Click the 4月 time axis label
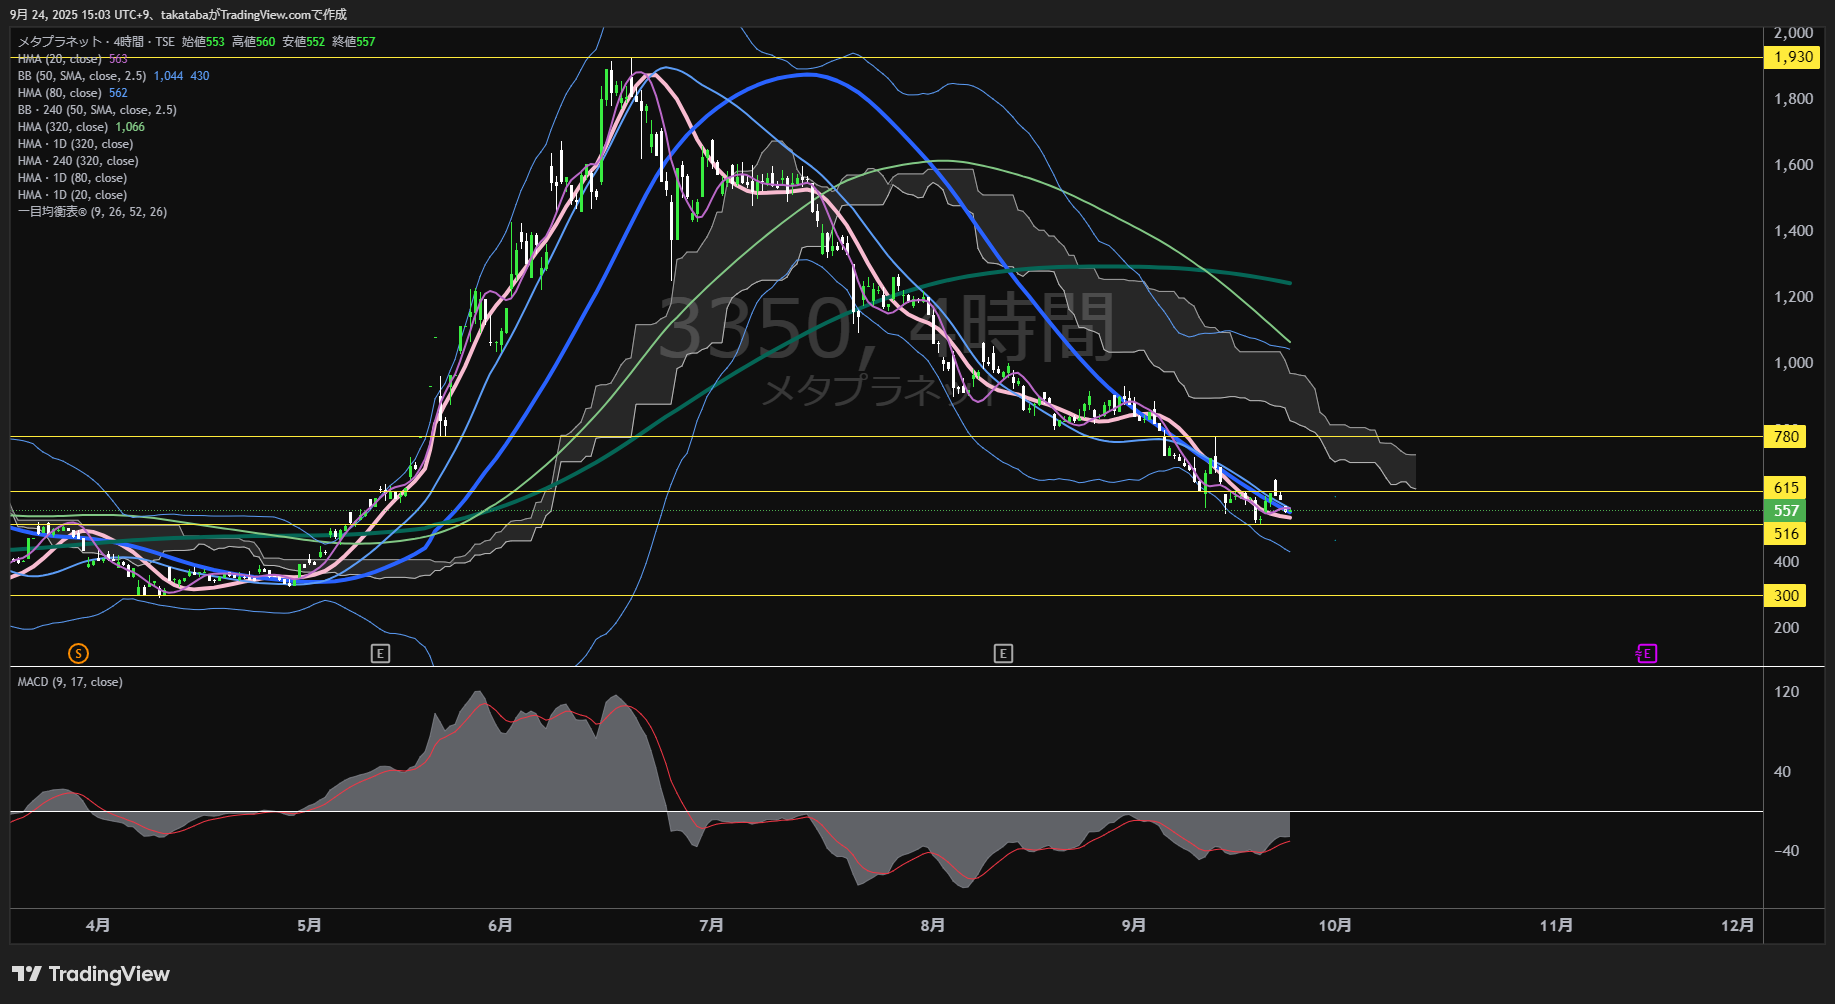The width and height of the screenshot is (1835, 1004). (x=98, y=925)
